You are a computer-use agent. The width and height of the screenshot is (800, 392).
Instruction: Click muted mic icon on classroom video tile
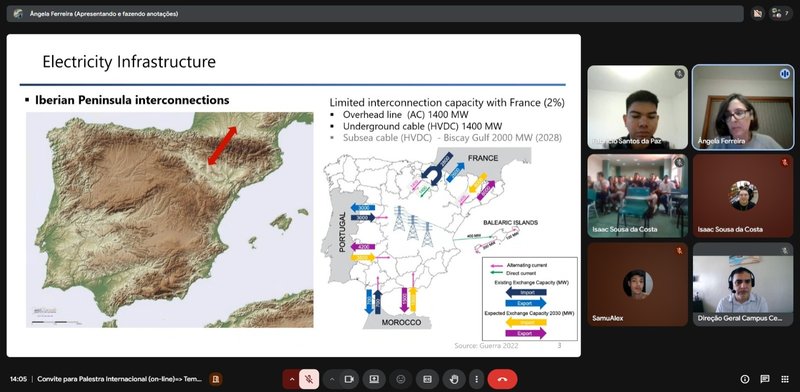[x=679, y=162]
